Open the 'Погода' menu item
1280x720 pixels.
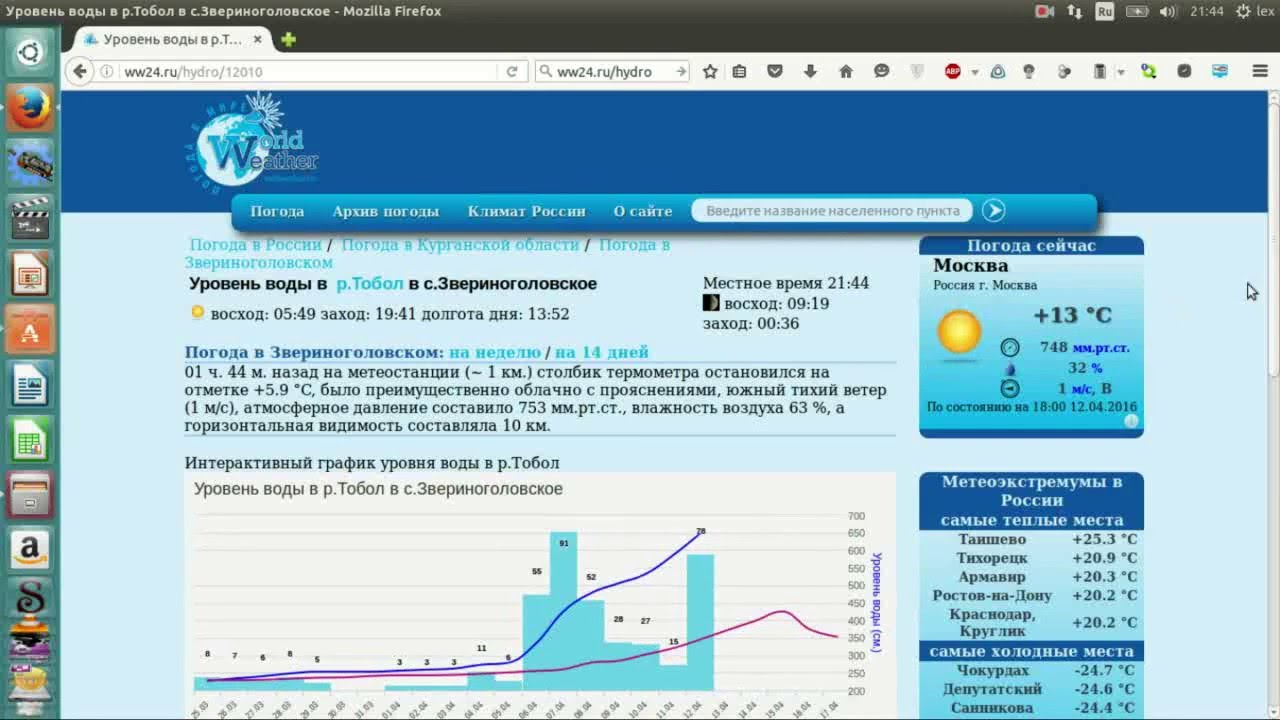click(277, 211)
